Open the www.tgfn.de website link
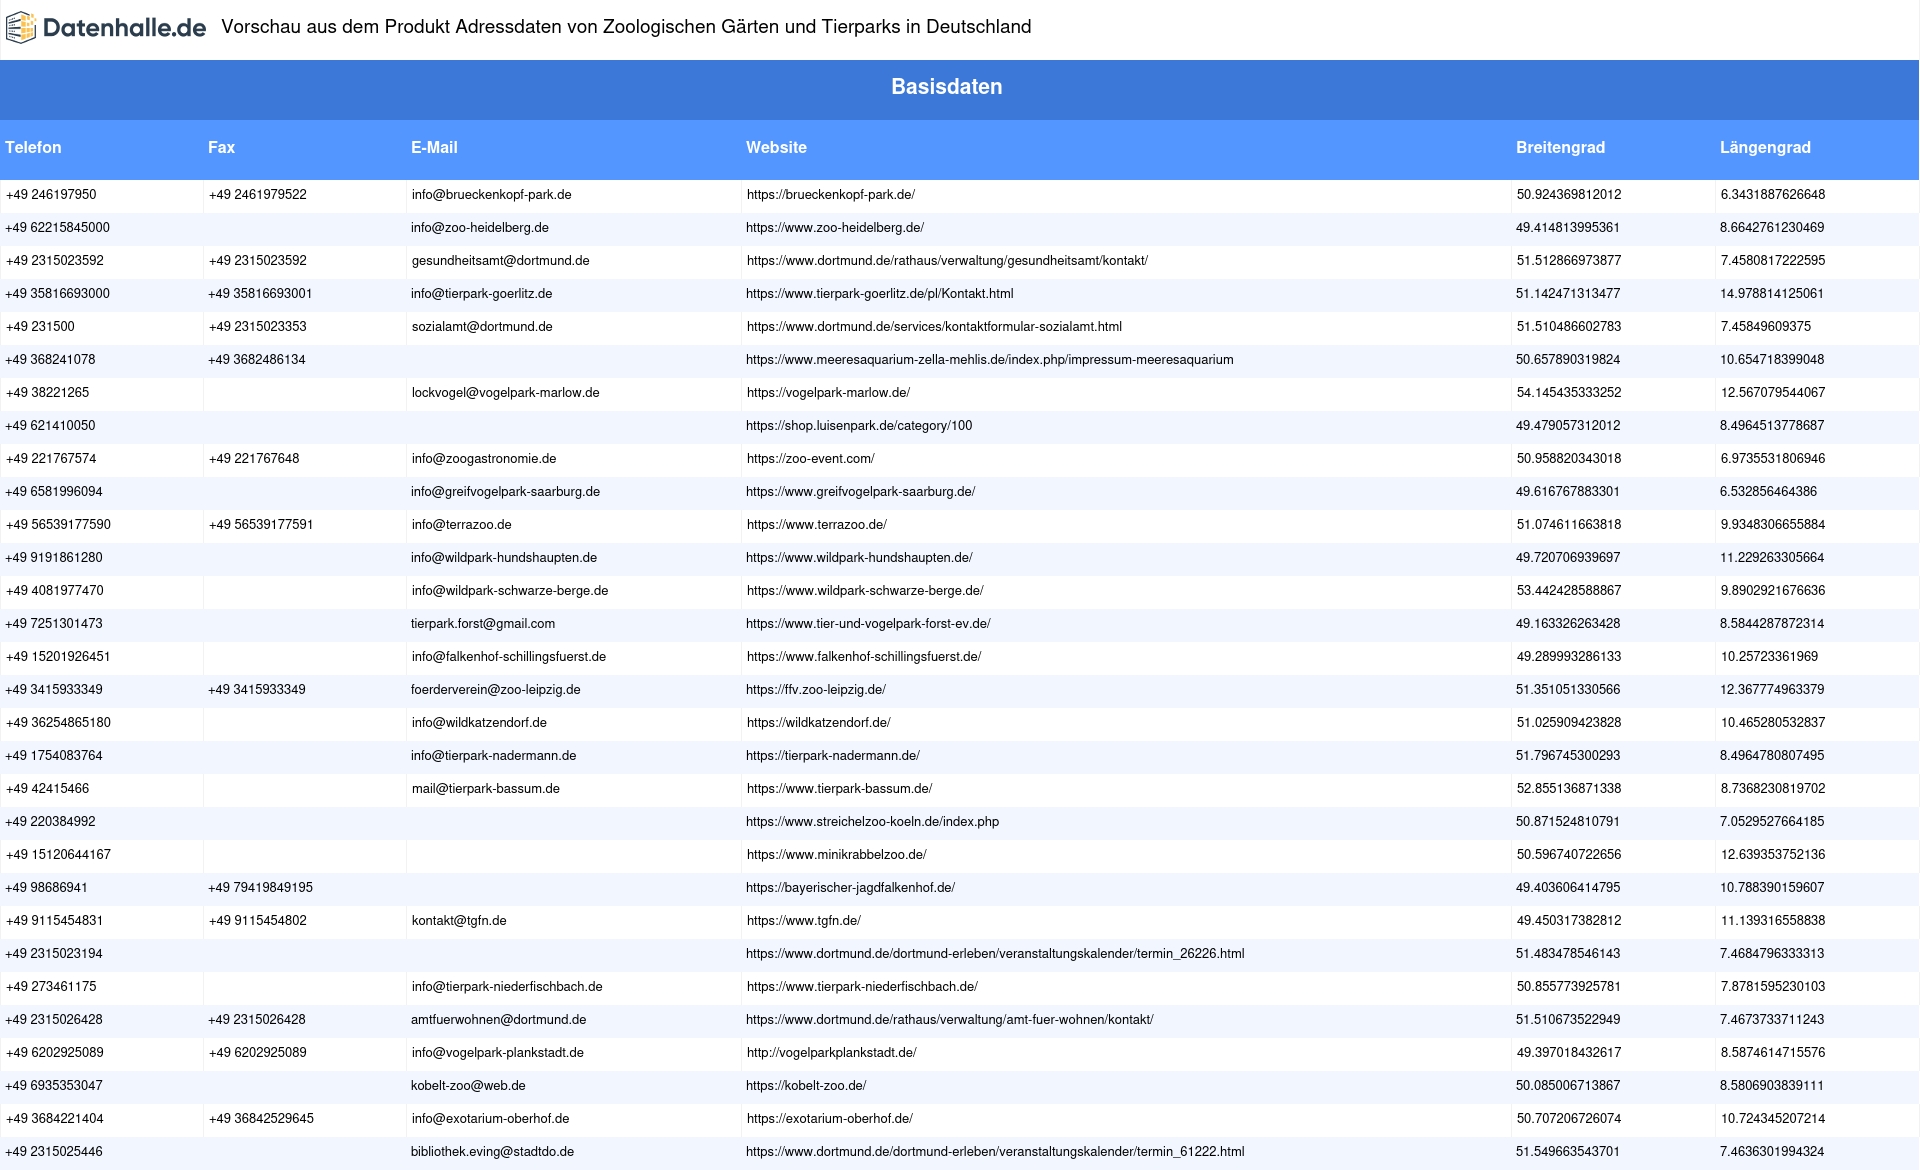The image size is (1920, 1170). click(804, 921)
